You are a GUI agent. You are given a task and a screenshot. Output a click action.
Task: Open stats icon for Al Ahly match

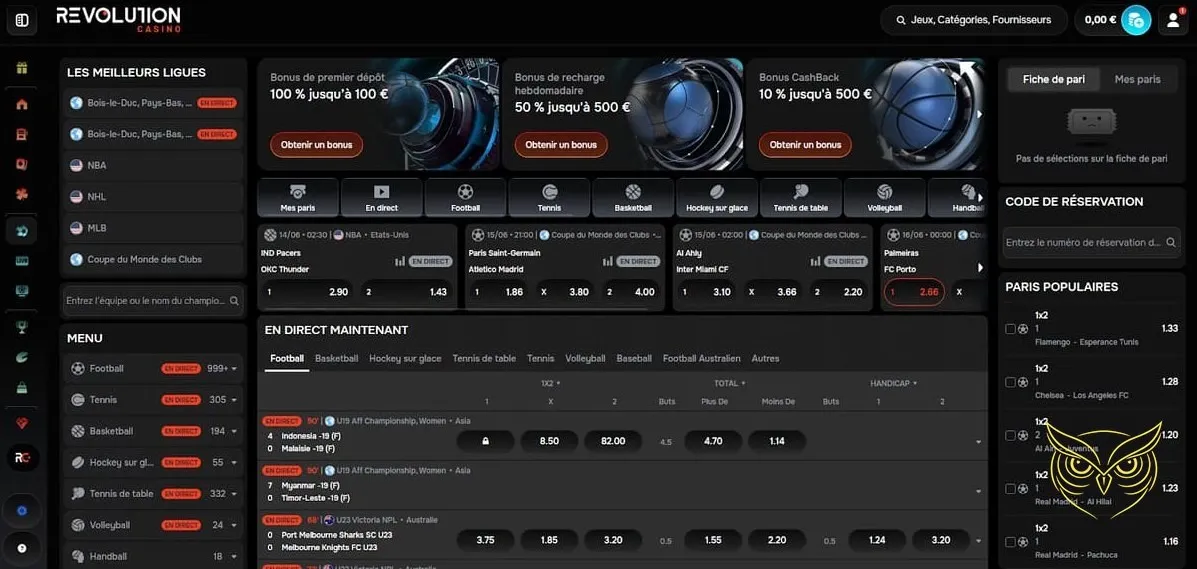tap(815, 261)
